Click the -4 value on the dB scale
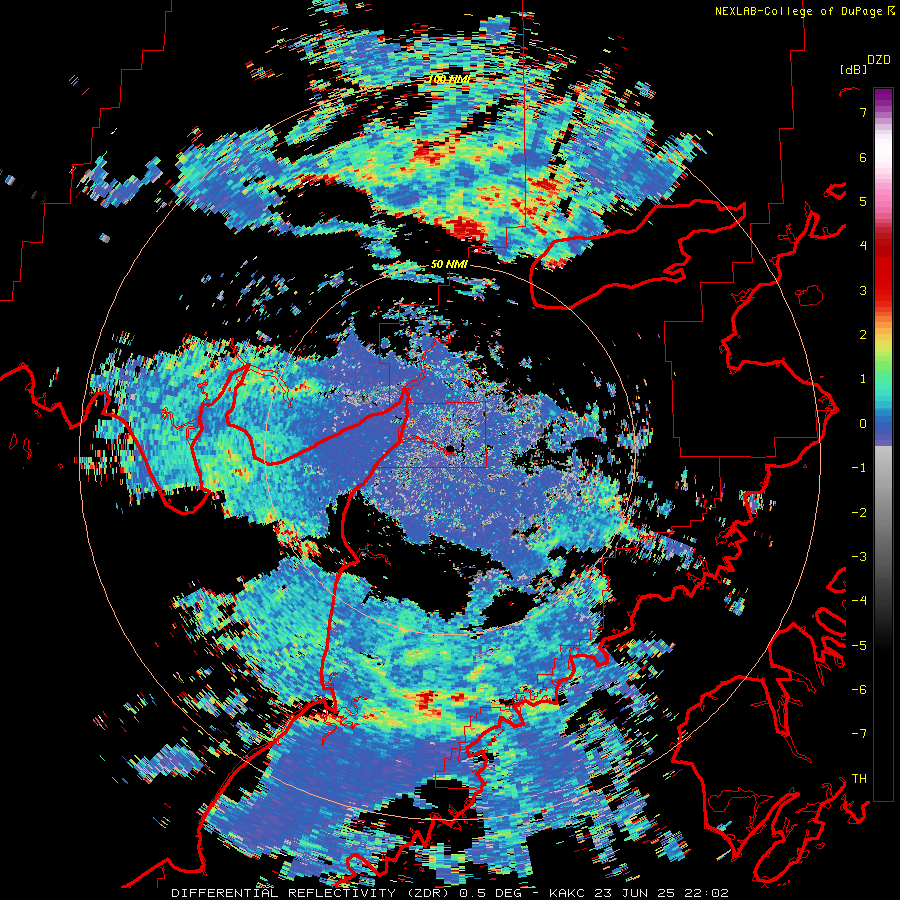Viewport: 900px width, 900px height. click(859, 601)
